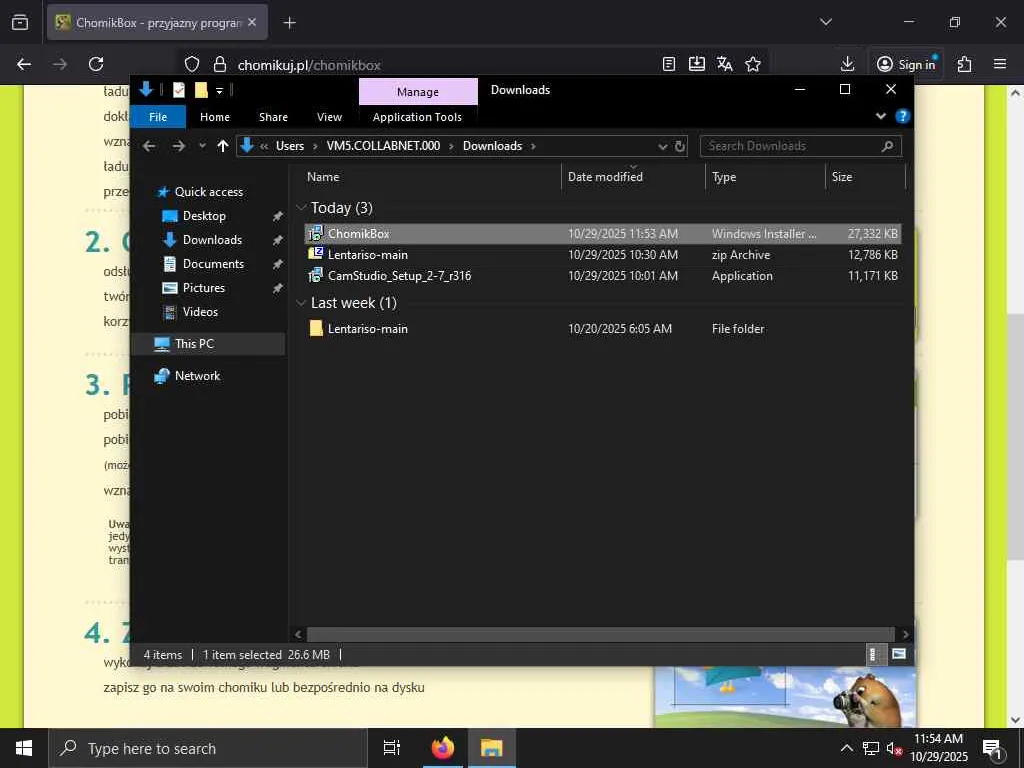
Task: Sort files by Name column
Action: [x=431, y=177]
